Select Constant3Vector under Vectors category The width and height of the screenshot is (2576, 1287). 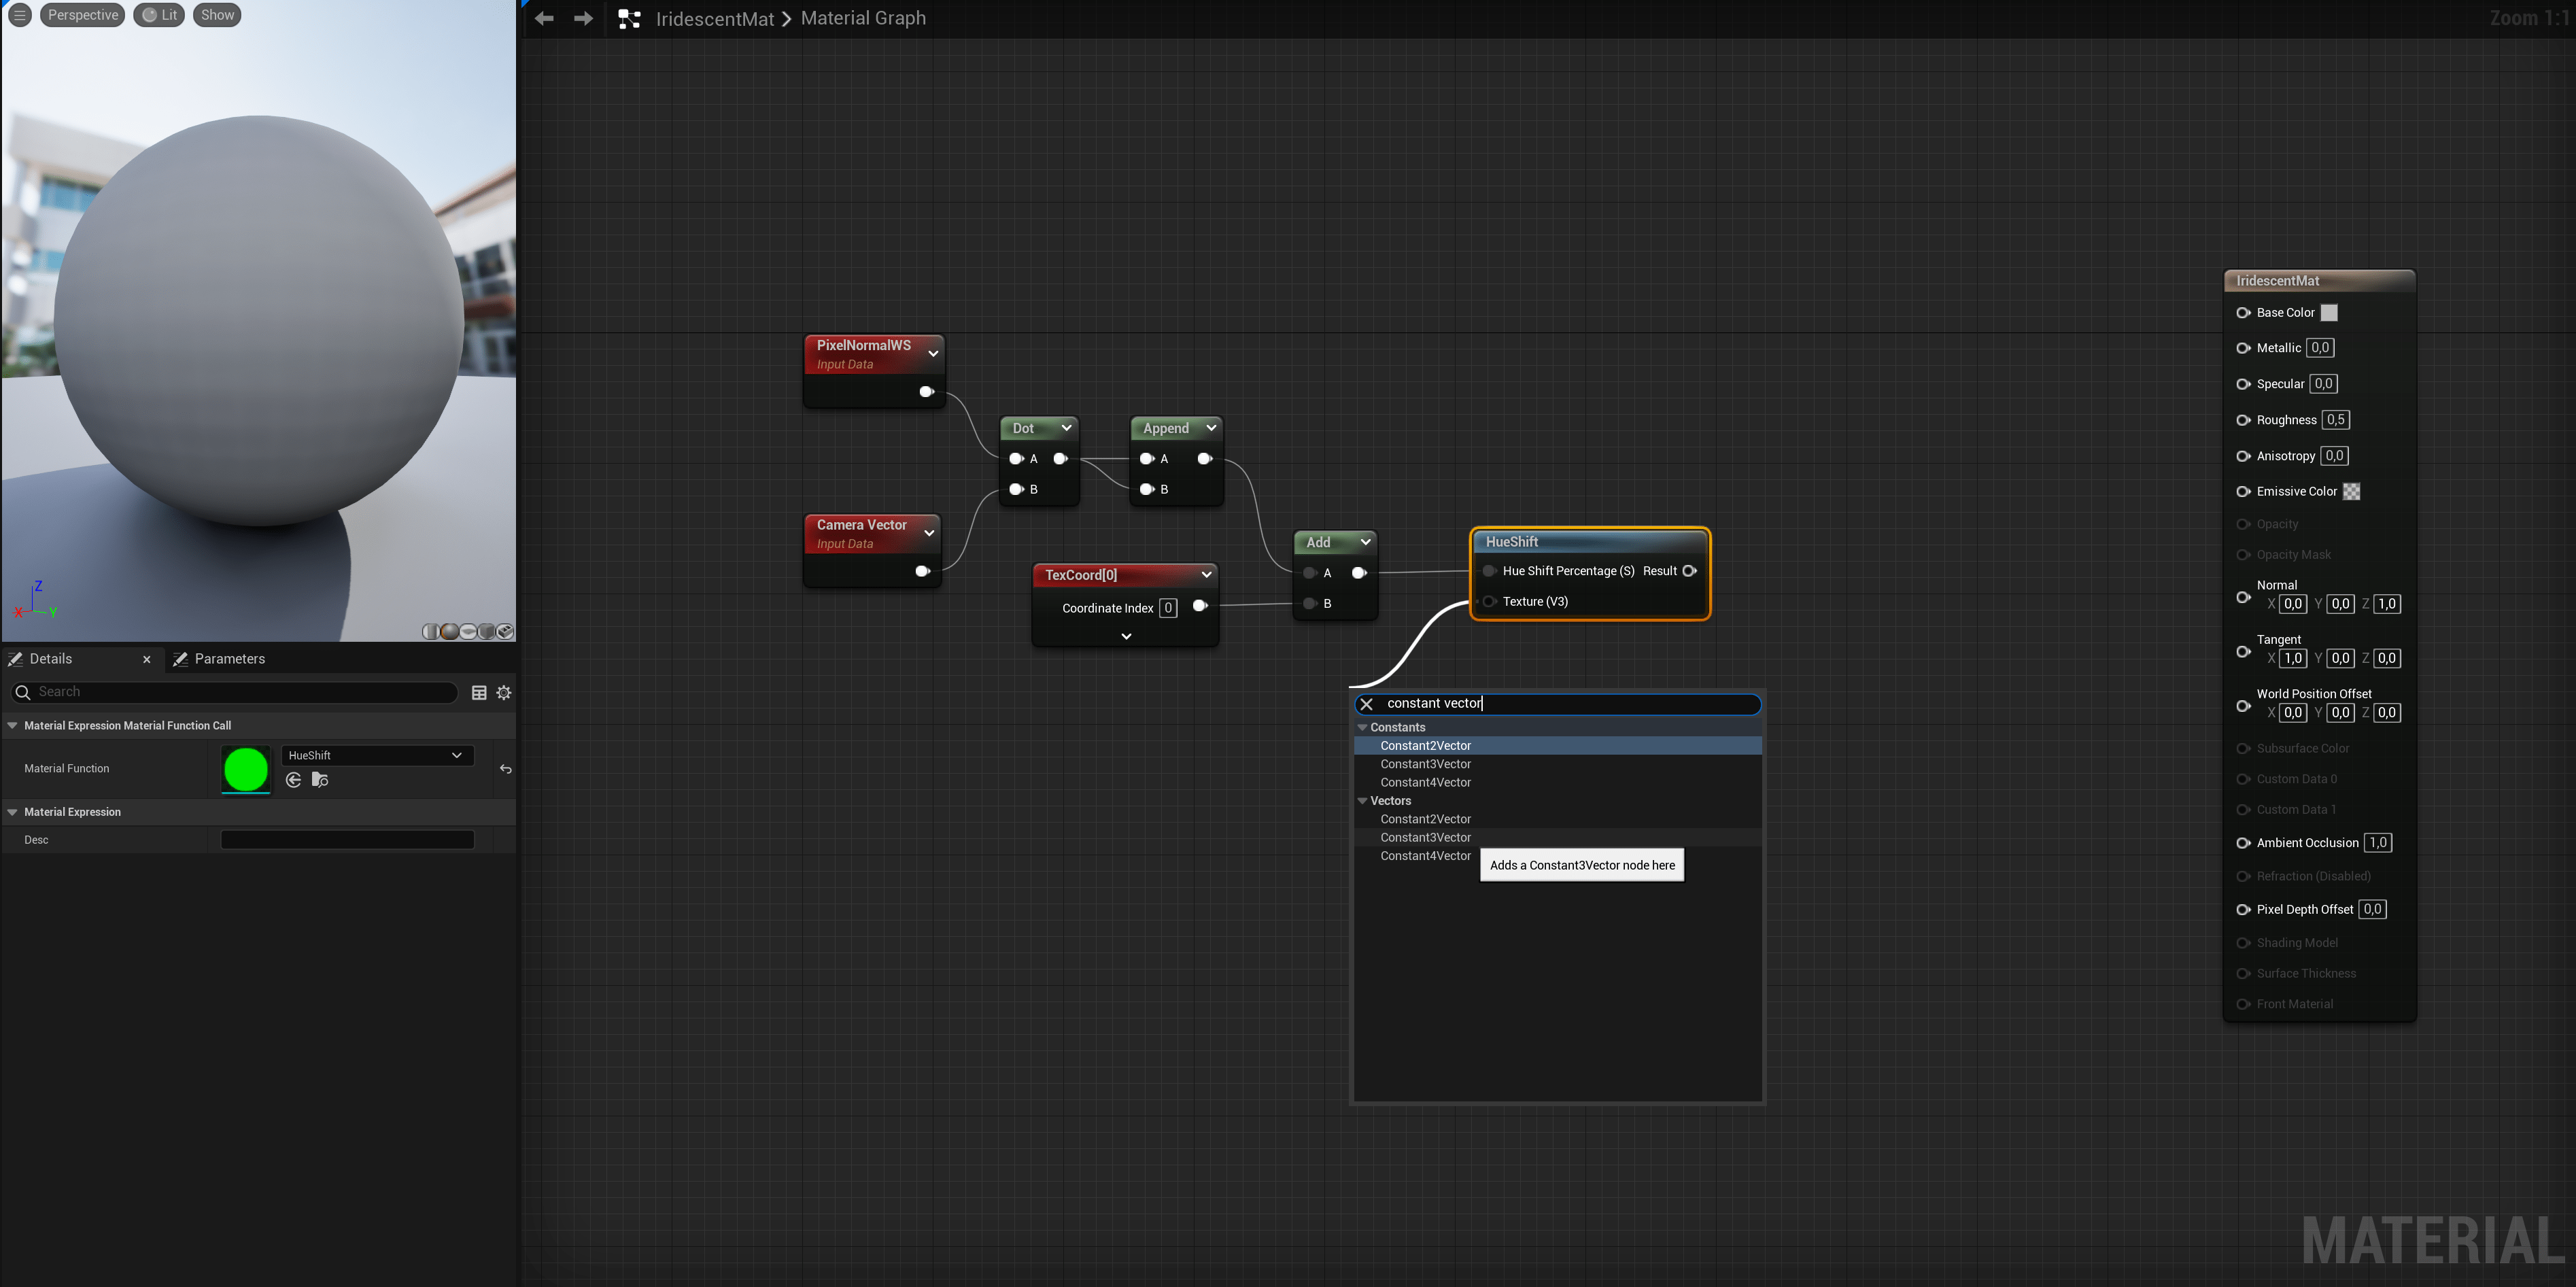pos(1425,837)
